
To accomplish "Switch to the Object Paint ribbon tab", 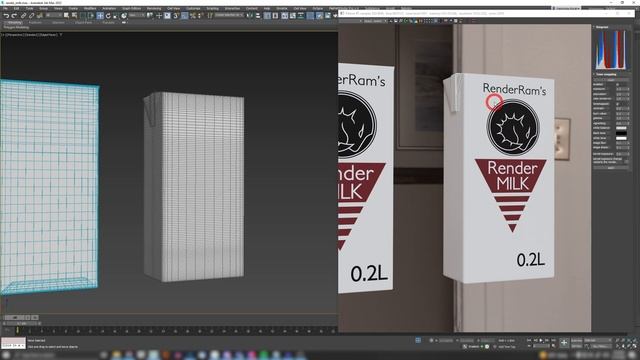I will pyautogui.click(x=83, y=22).
